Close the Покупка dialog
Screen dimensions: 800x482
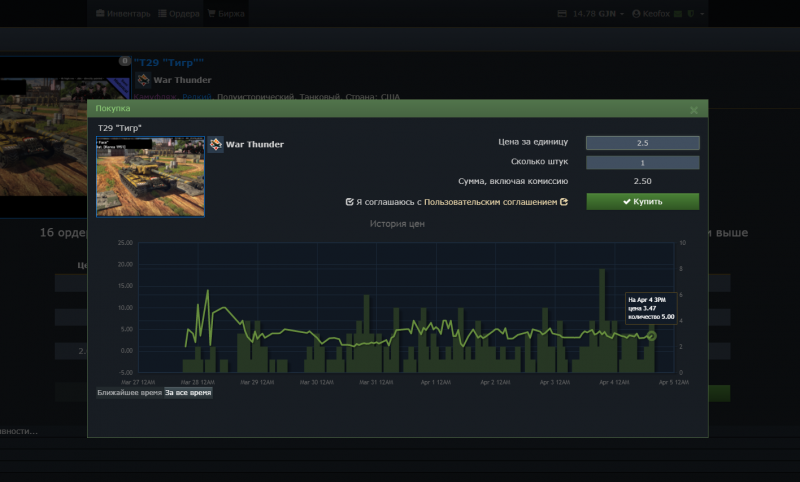point(694,110)
